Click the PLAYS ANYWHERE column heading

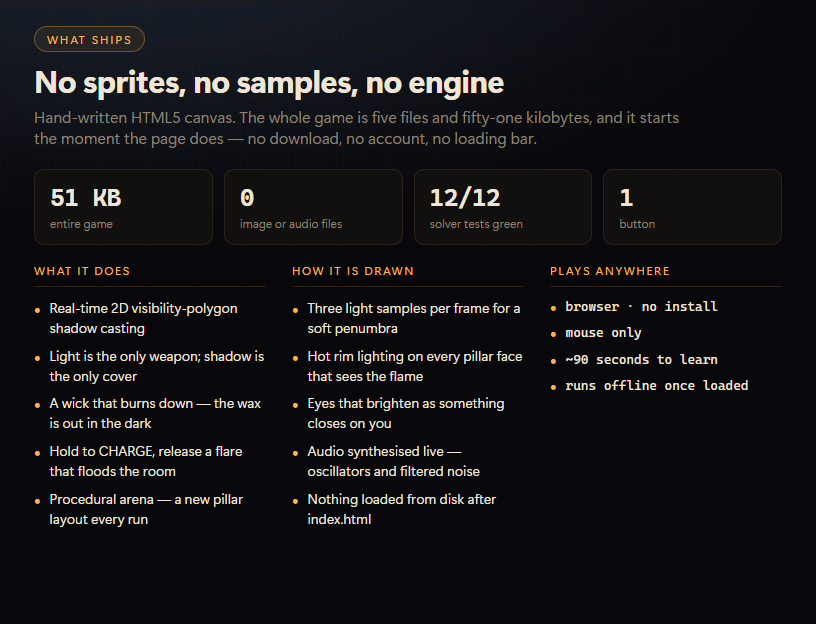[x=610, y=271]
